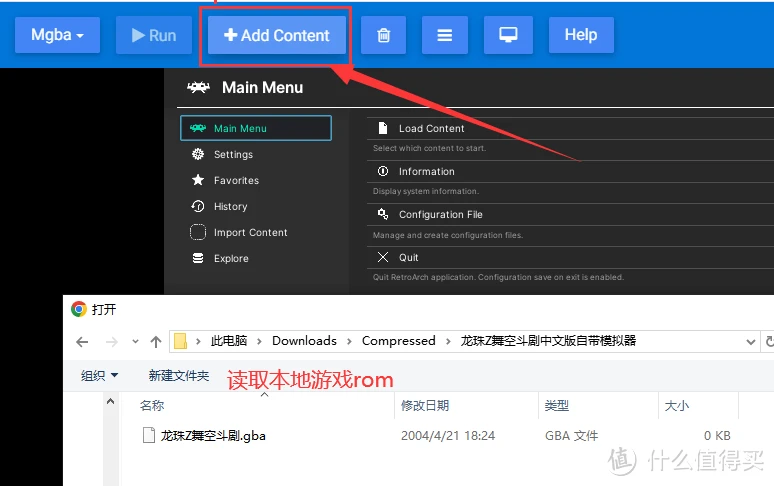Go up one folder with the up arrow
The image size is (774, 486).
(156, 341)
